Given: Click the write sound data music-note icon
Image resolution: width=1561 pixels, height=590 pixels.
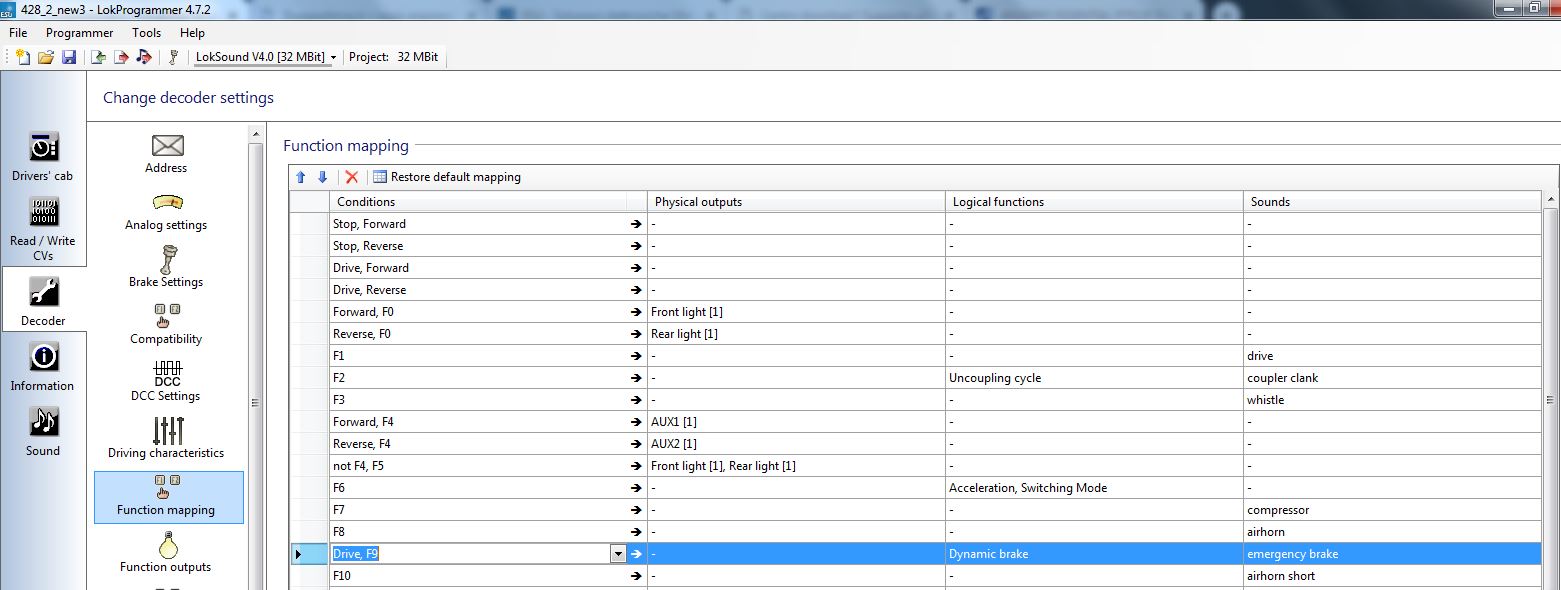Looking at the screenshot, I should (x=144, y=57).
